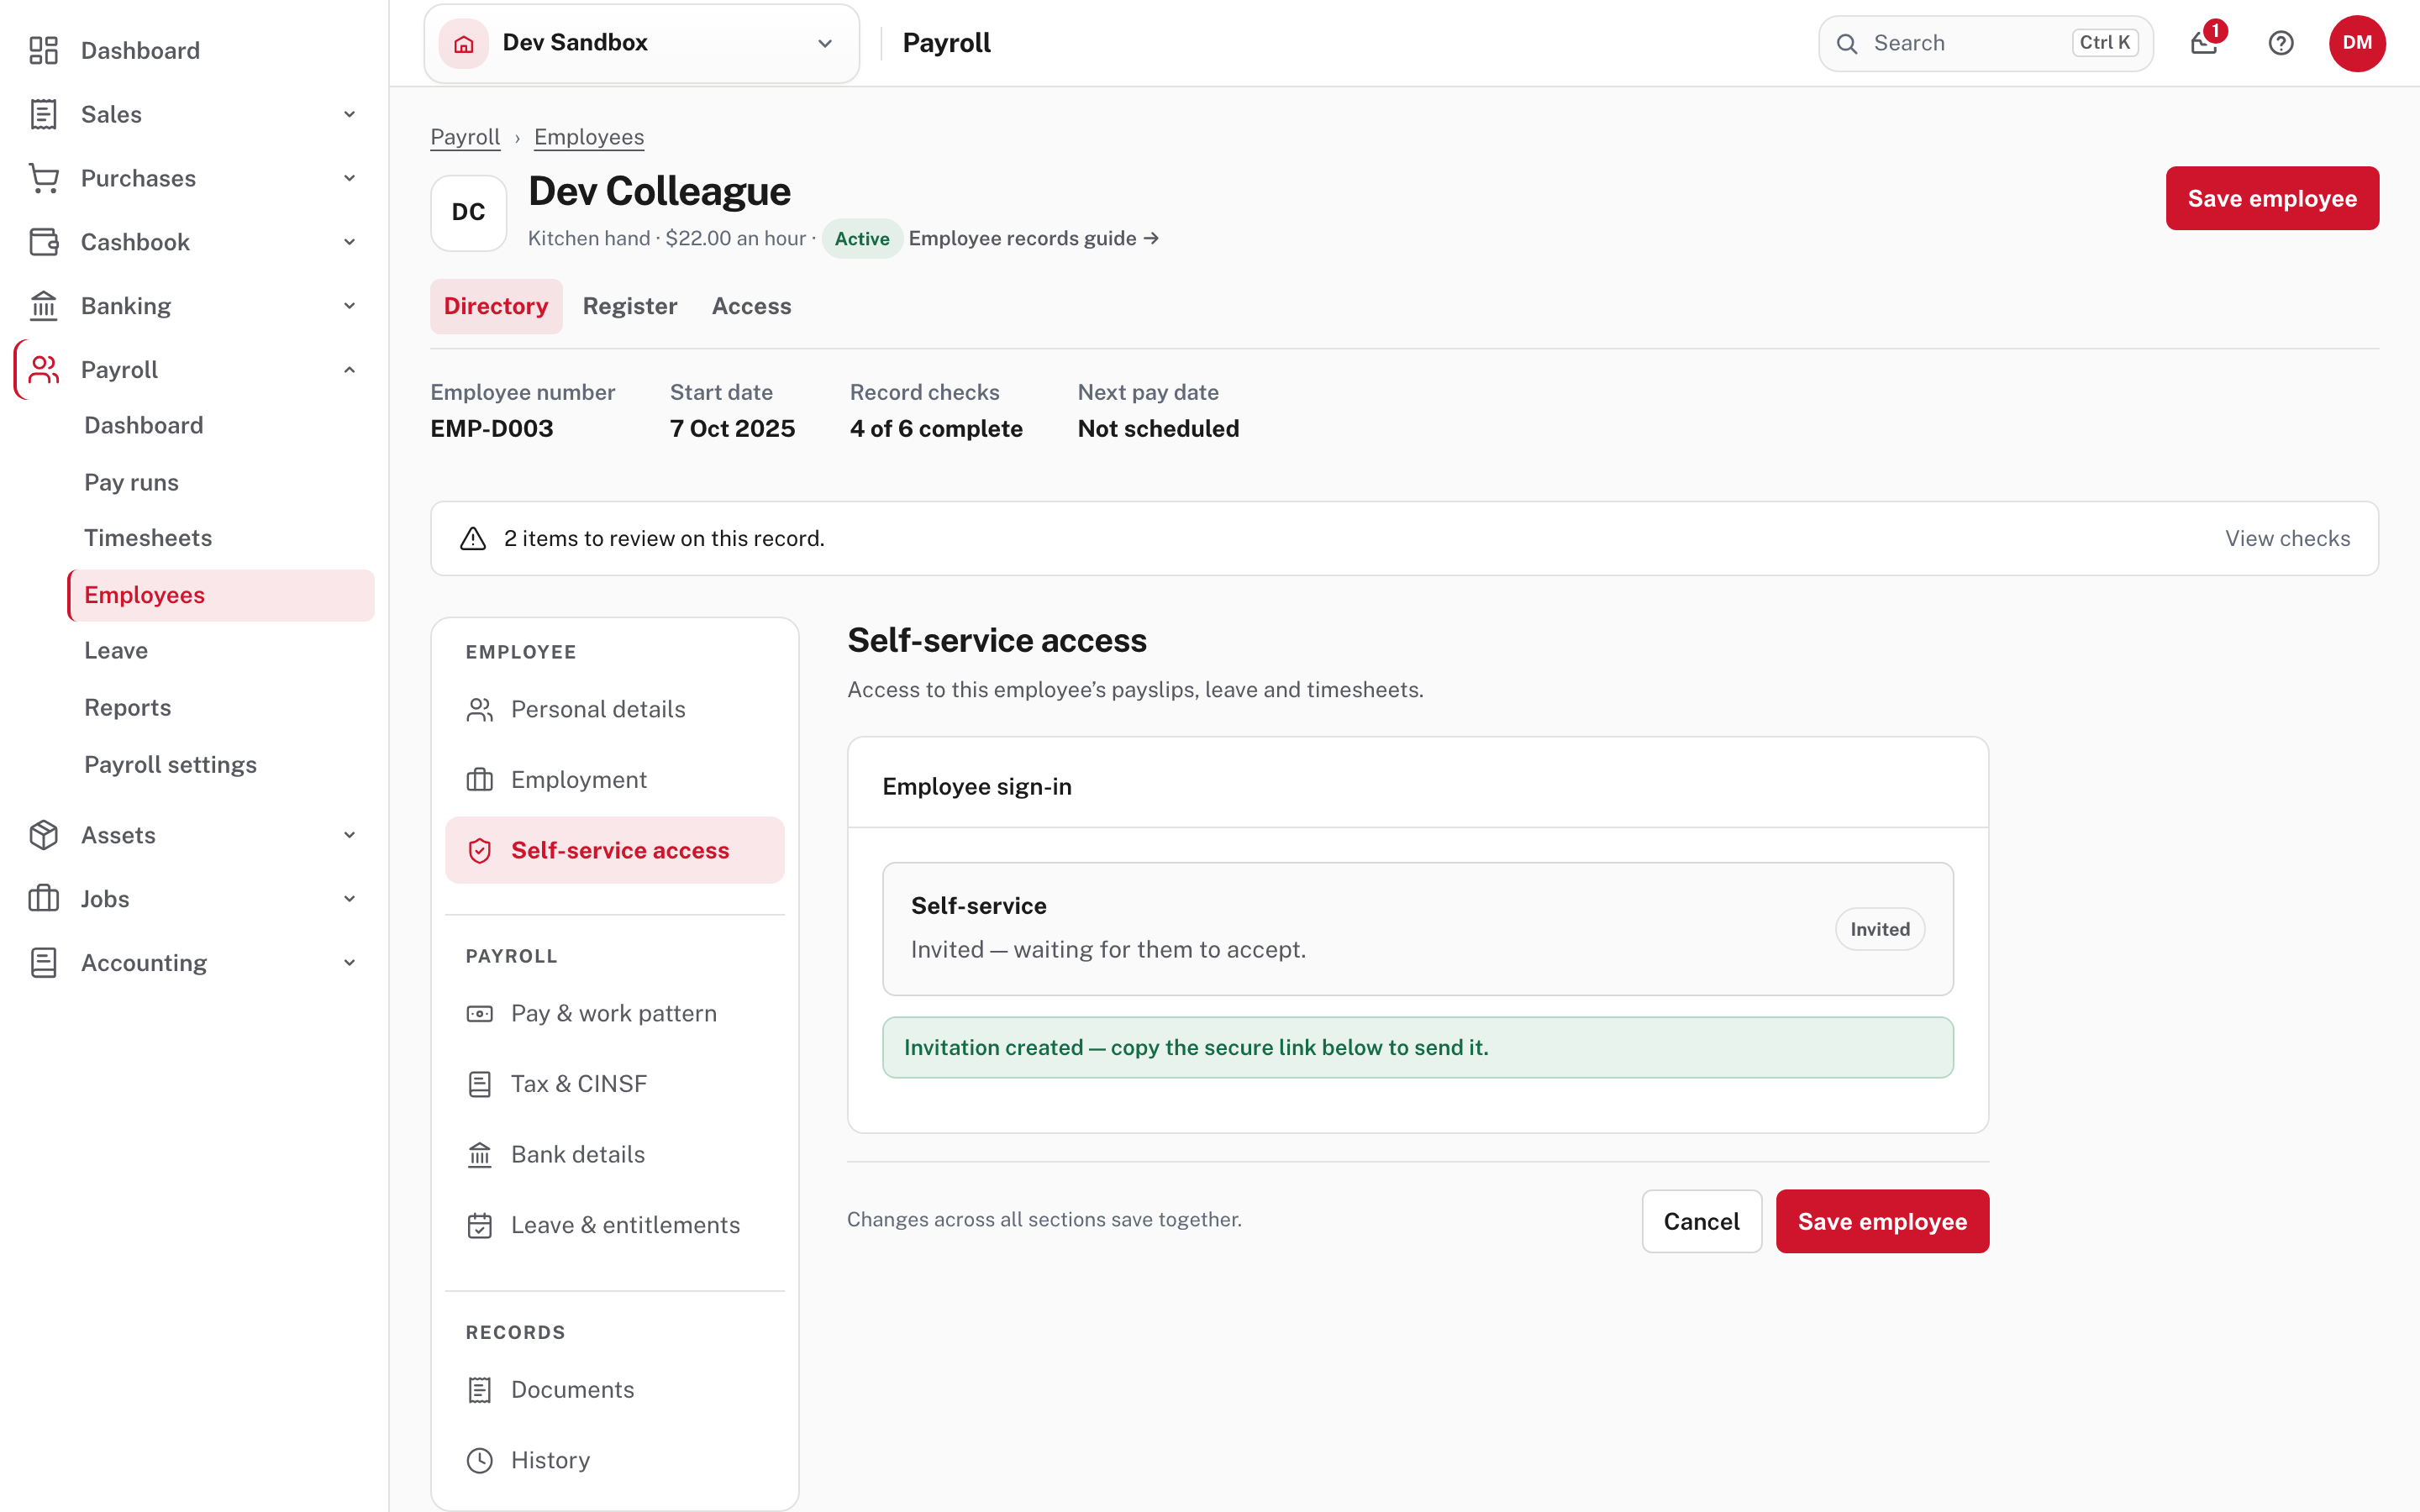Click the View checks link

point(2287,538)
